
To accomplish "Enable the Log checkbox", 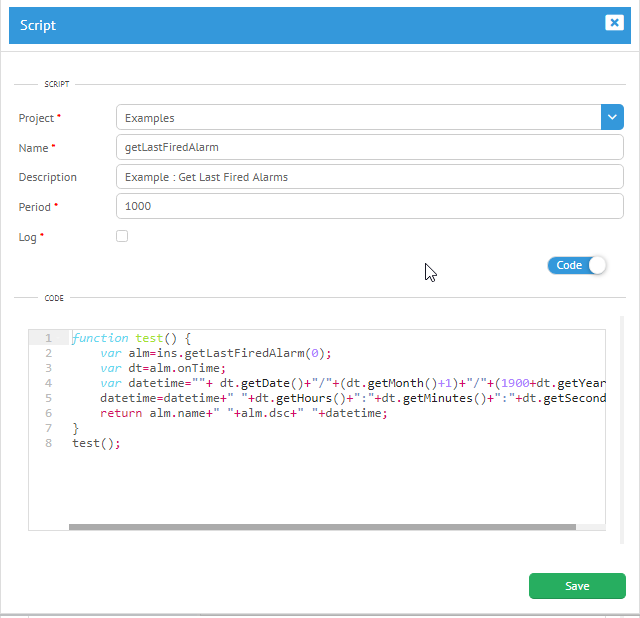I will pos(122,236).
